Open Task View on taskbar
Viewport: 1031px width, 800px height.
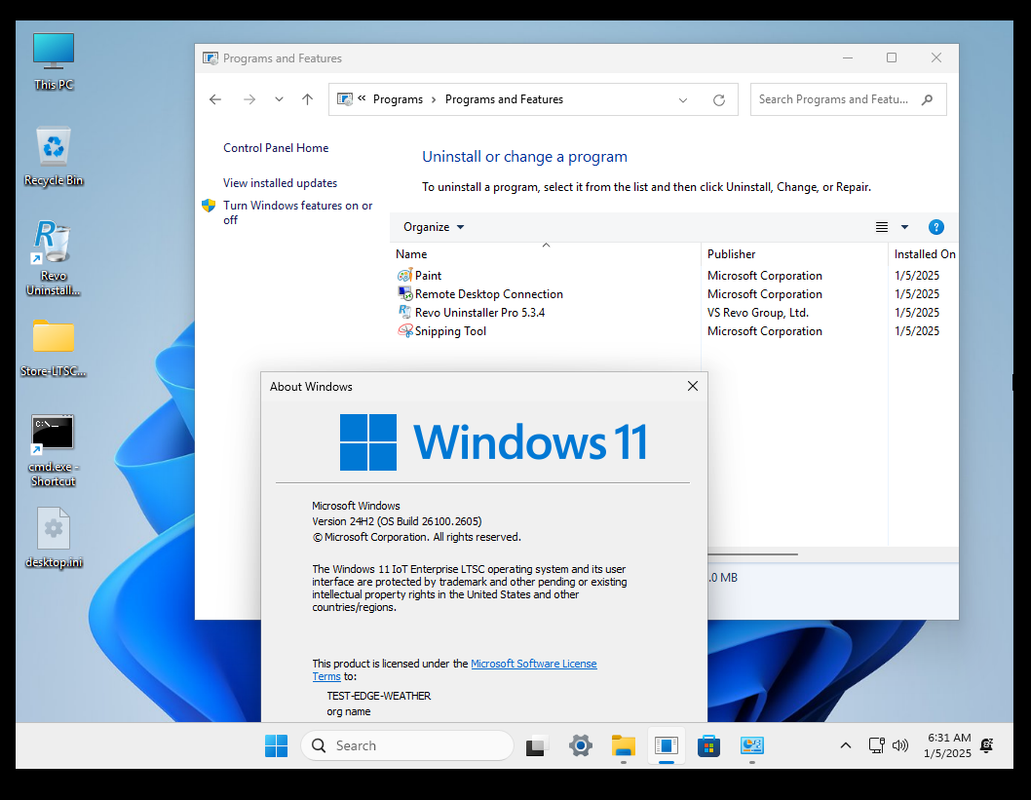(x=536, y=745)
